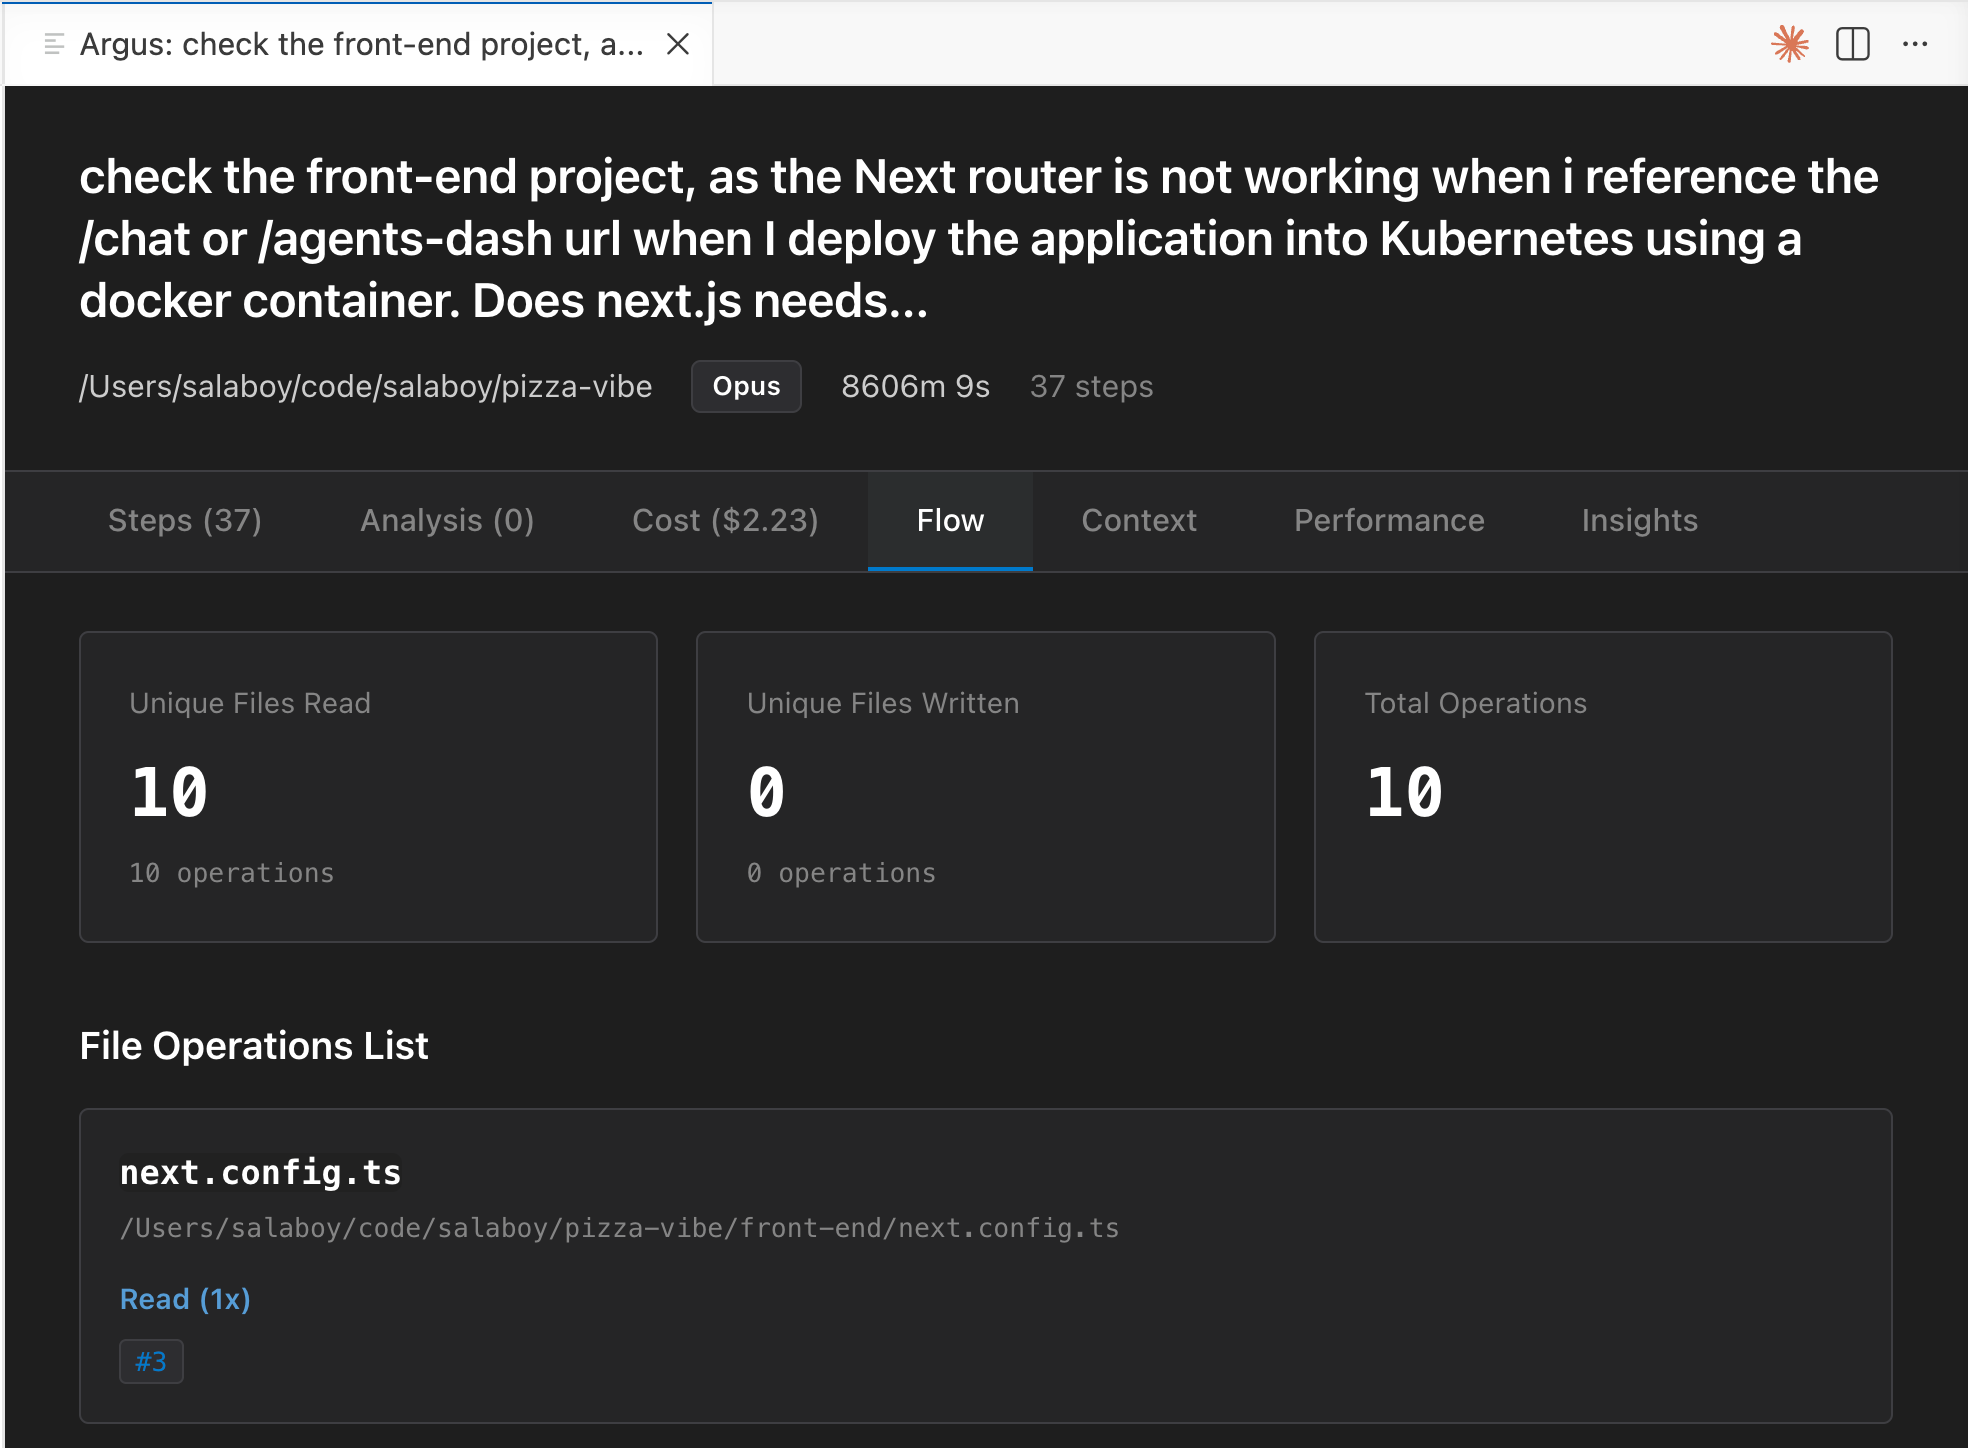Open the Context tab
Viewport: 1968px width, 1448px height.
[1139, 520]
